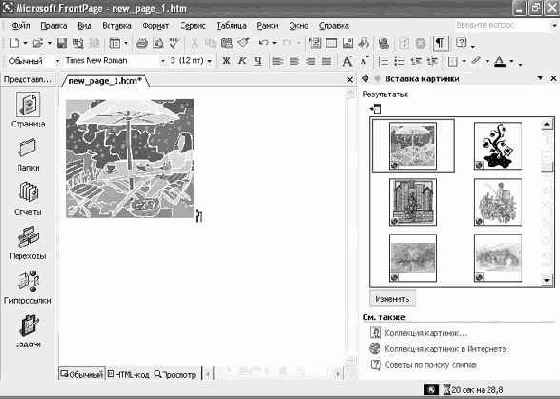Screen dimensions: 560x399
Task: Open the Задачи tasks view
Action: (28, 330)
